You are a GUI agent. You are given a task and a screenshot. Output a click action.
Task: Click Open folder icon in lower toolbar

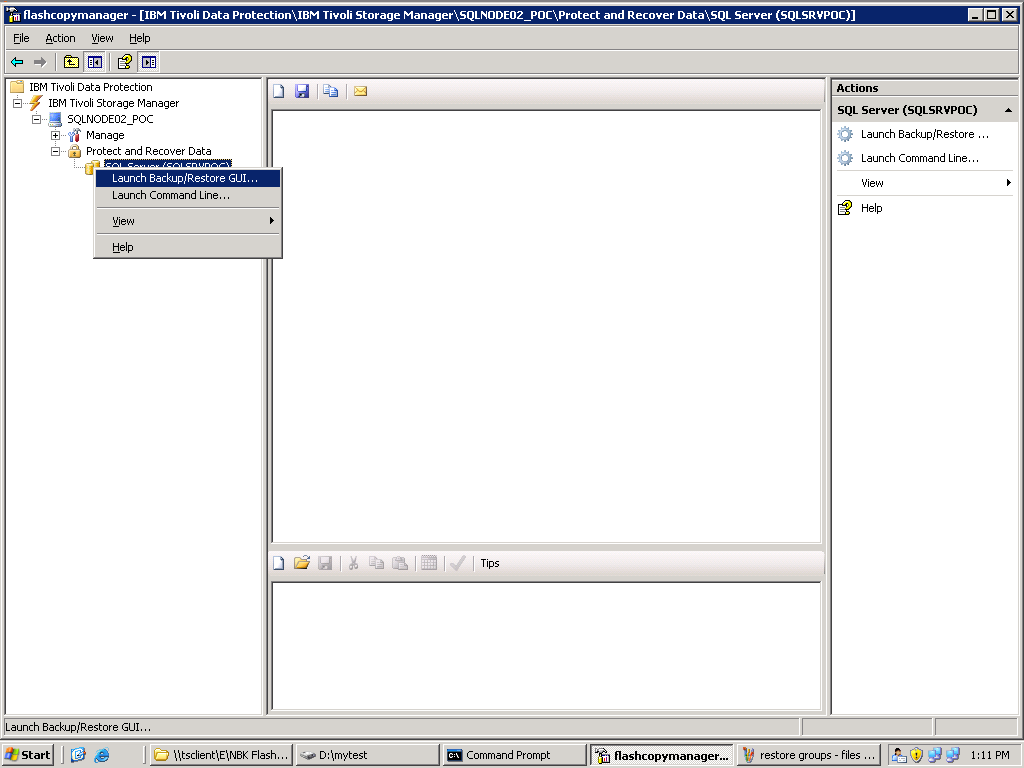point(302,563)
